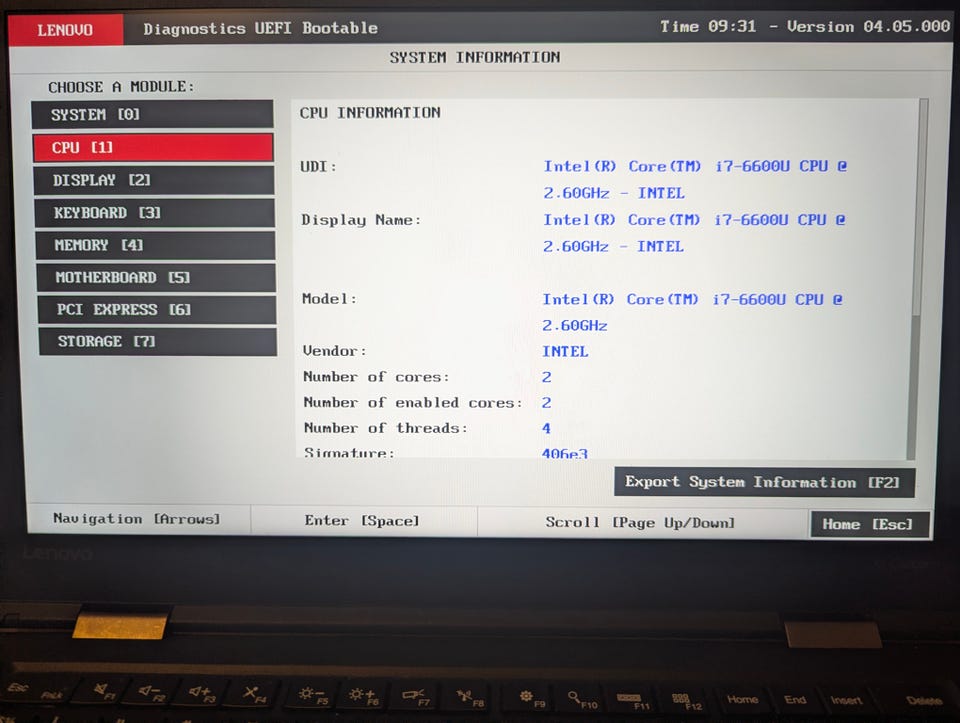Click Export System Information [F2] button
Image resolution: width=960 pixels, height=723 pixels.
click(765, 482)
